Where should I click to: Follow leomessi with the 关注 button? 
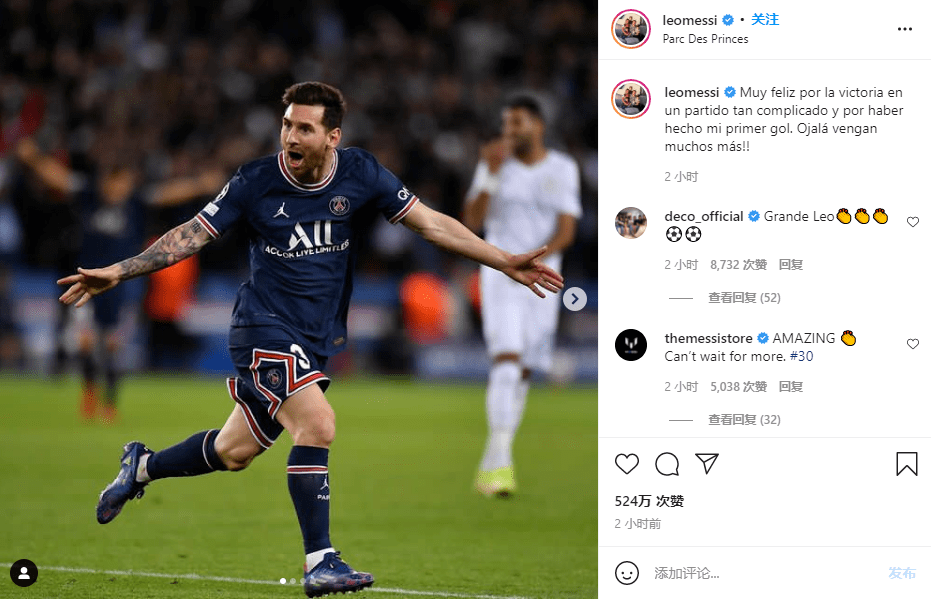click(x=765, y=20)
